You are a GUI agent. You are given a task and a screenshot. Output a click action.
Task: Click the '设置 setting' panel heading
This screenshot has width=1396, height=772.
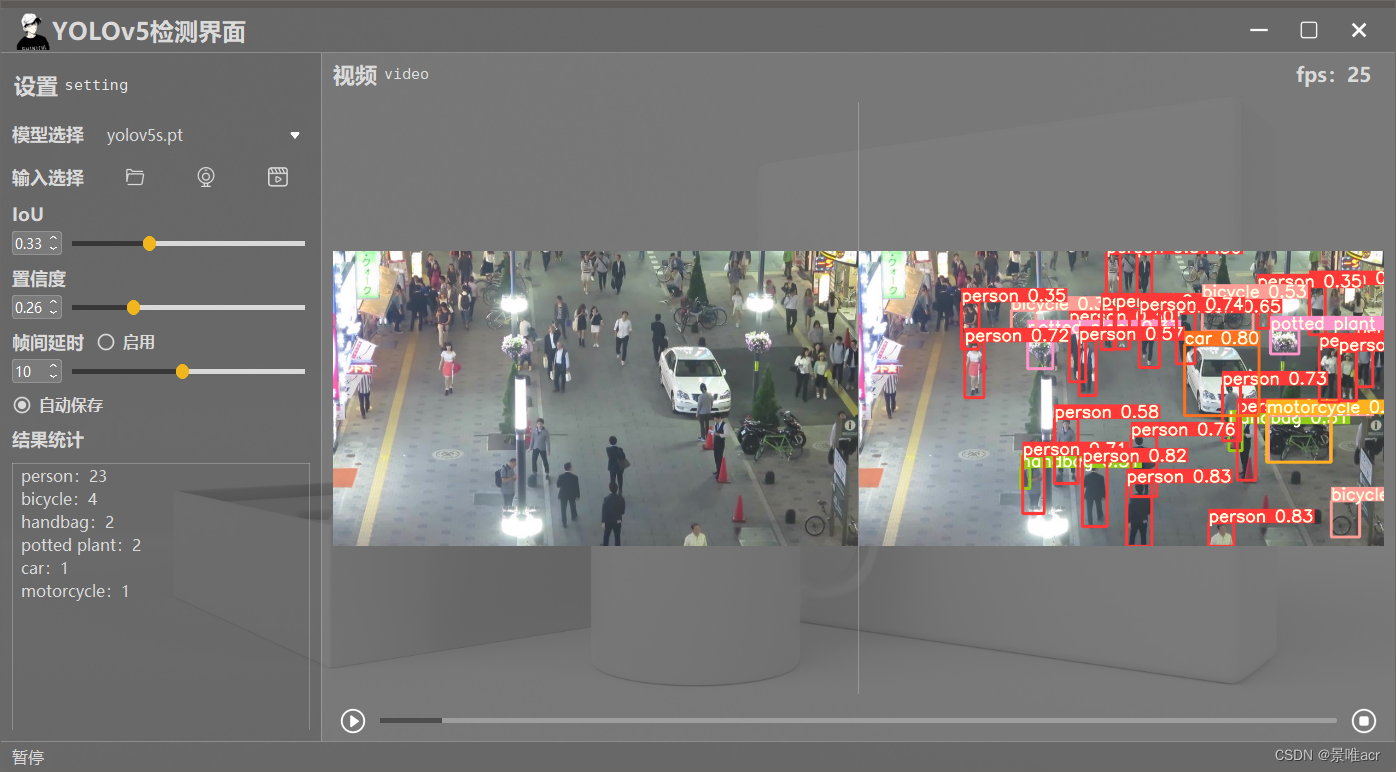pos(71,86)
